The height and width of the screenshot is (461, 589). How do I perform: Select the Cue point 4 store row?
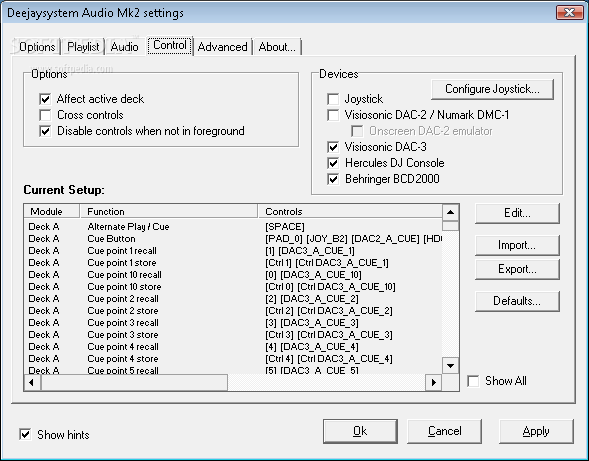[233, 359]
